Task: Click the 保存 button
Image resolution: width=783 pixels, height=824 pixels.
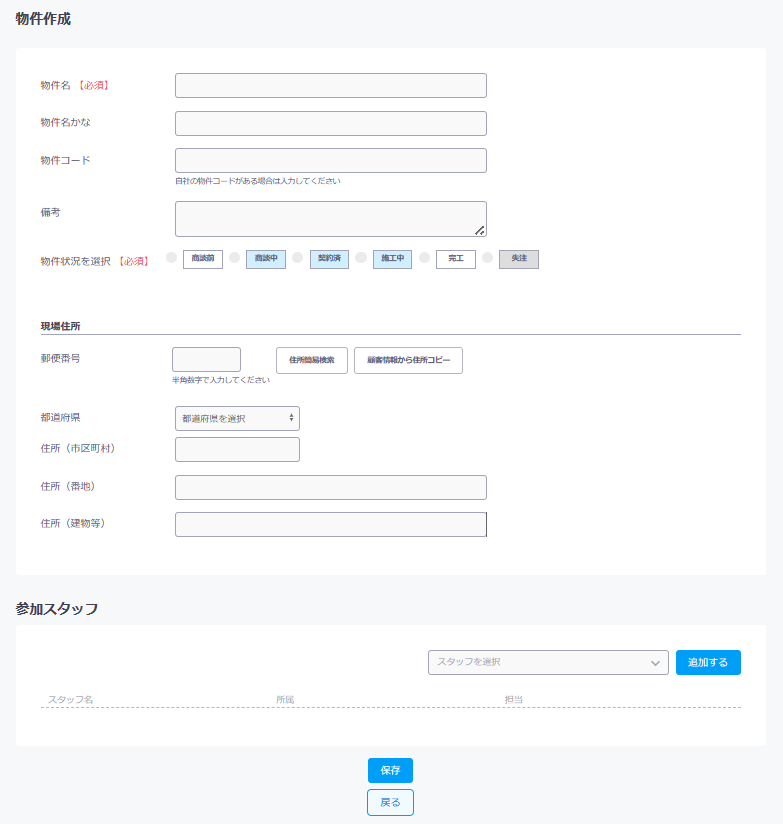Action: coord(390,770)
